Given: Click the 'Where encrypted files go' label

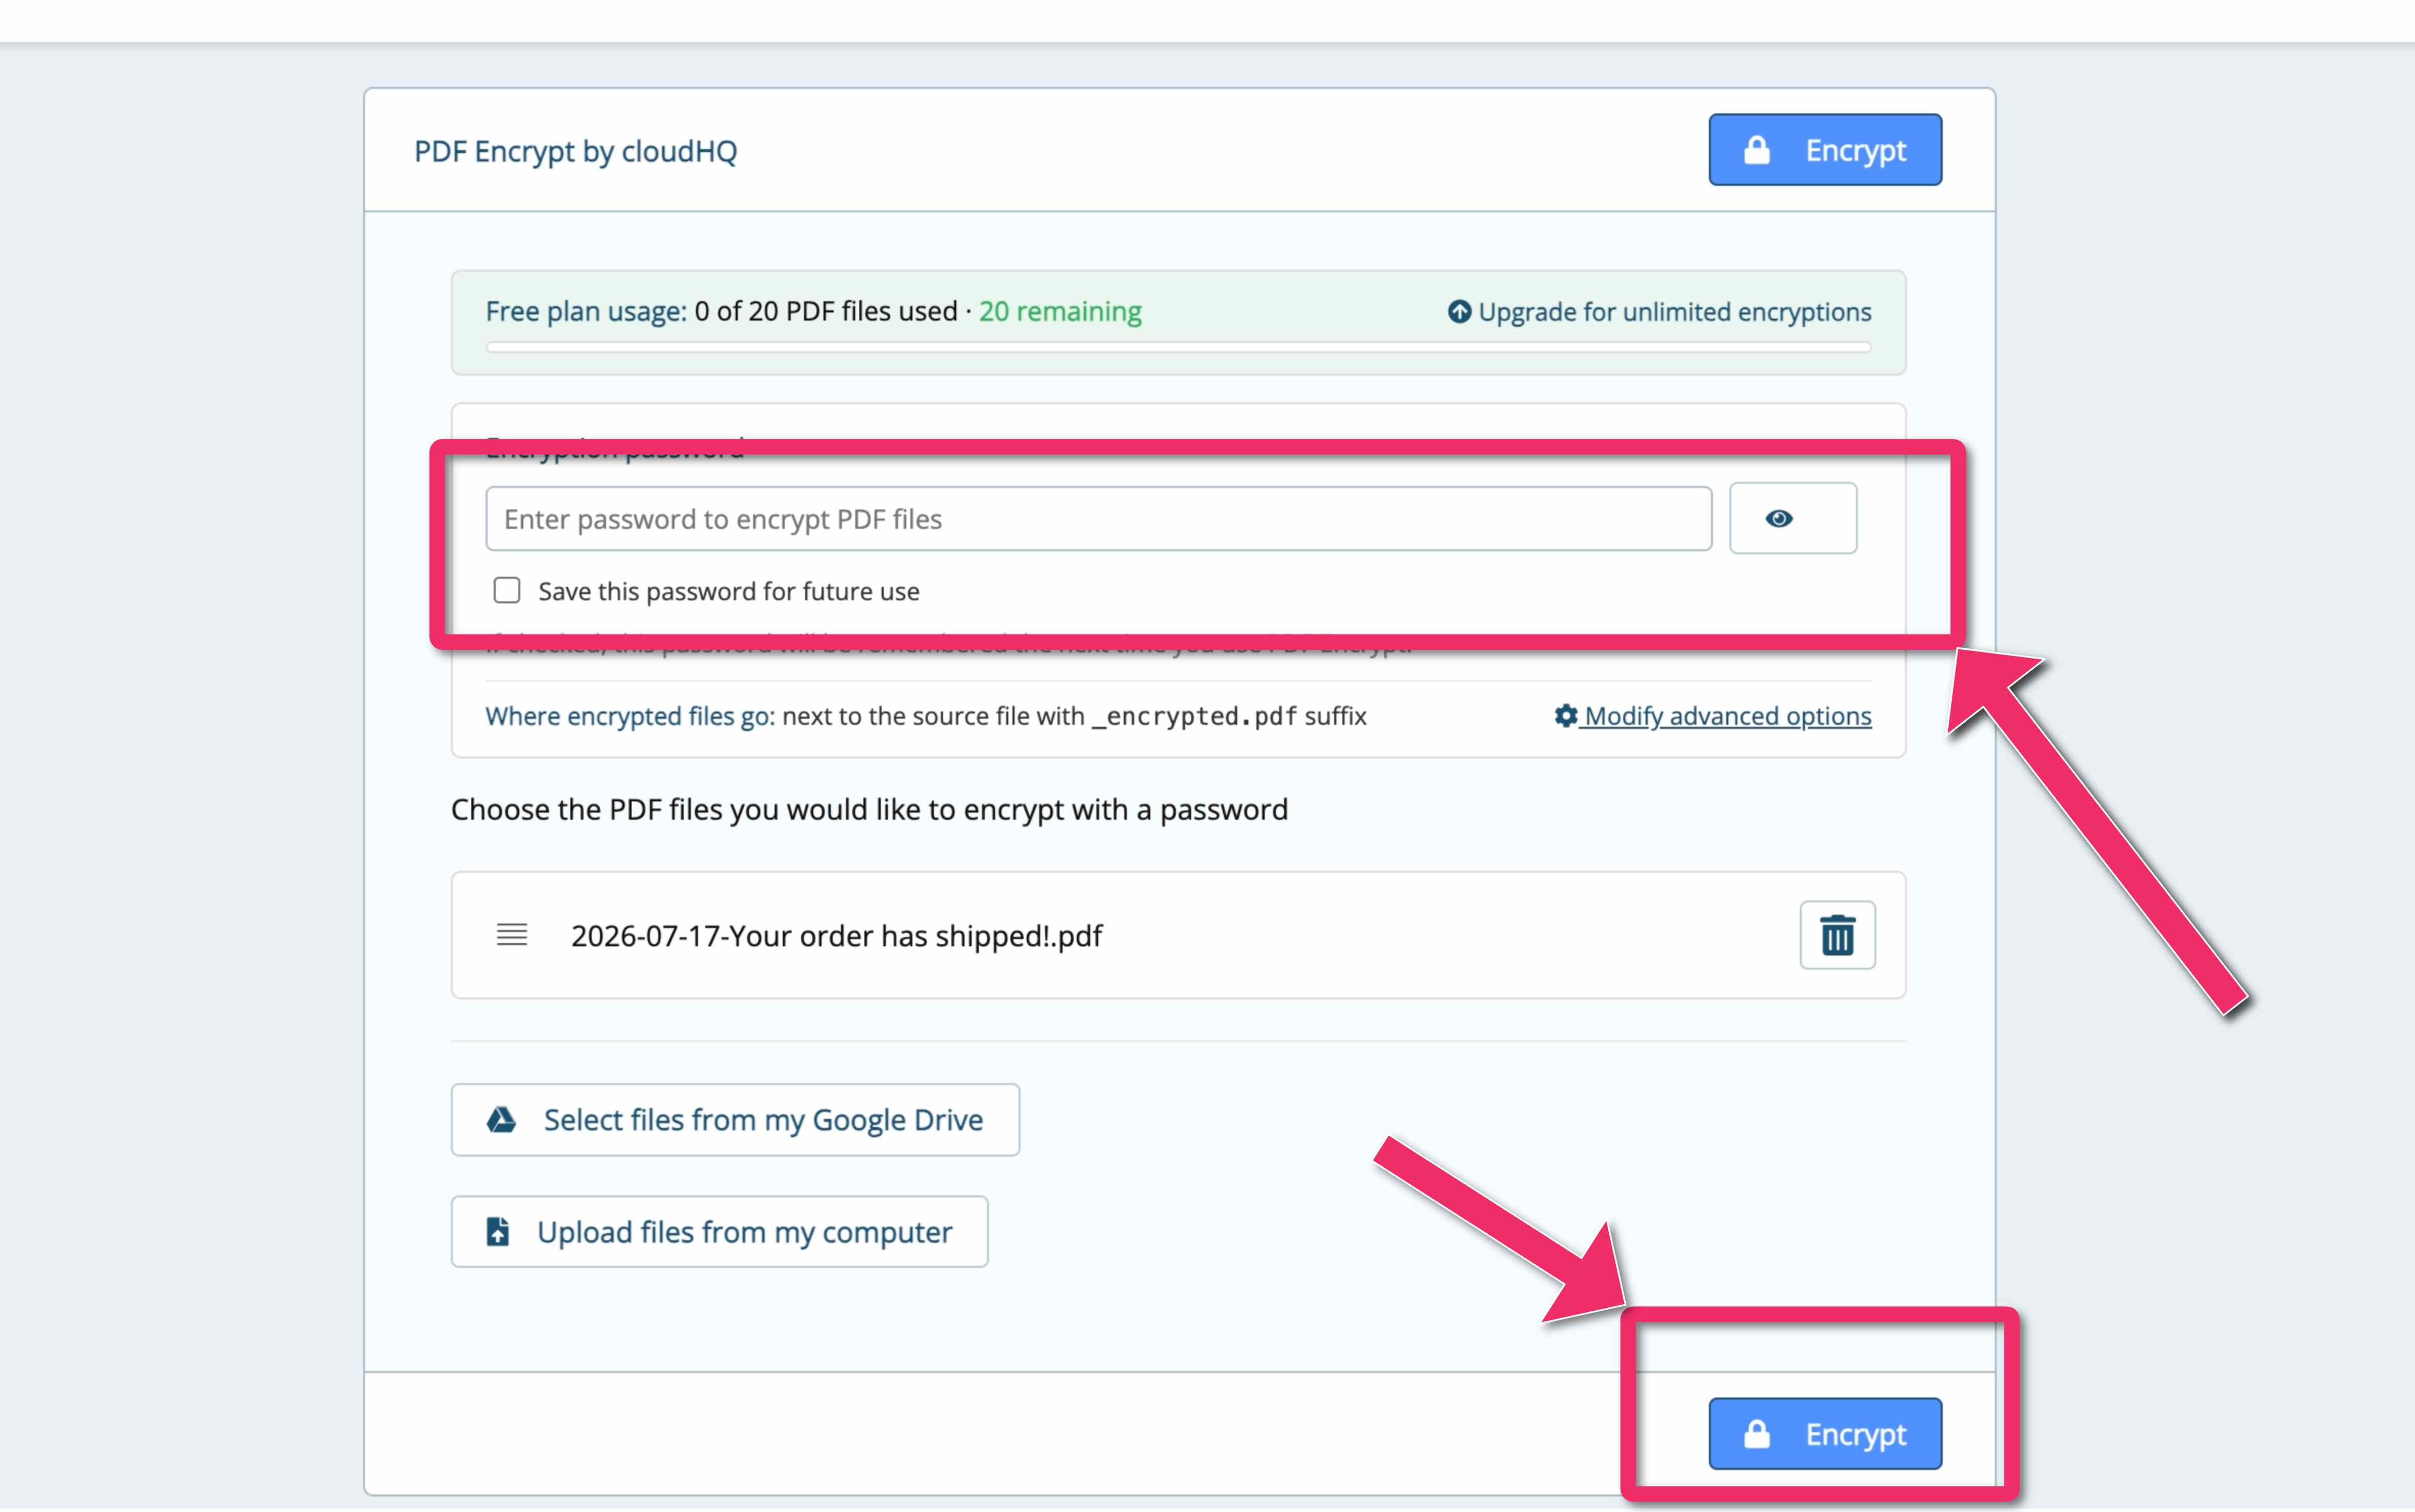Looking at the screenshot, I should click(x=630, y=716).
